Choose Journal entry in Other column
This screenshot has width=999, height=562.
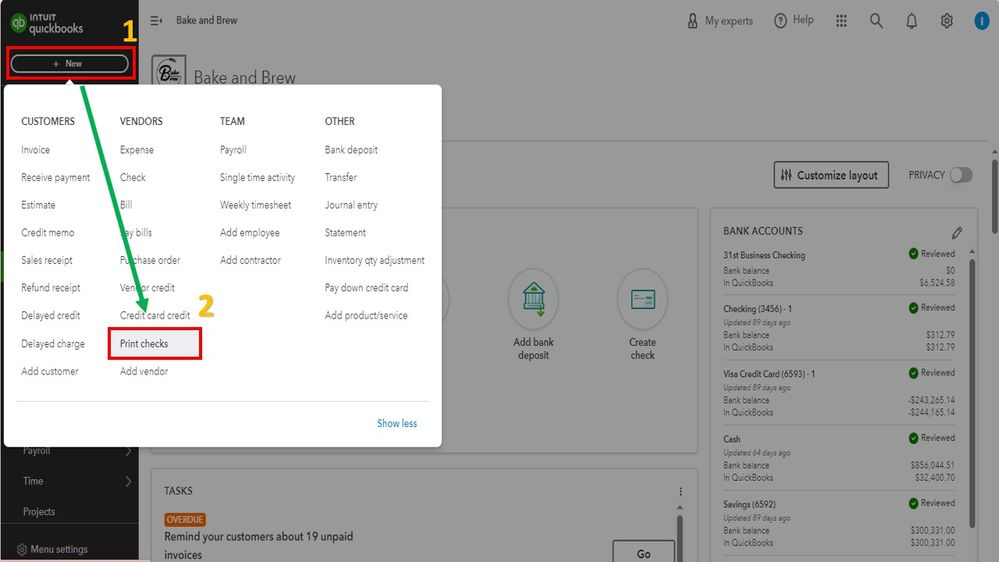pyautogui.click(x=351, y=205)
